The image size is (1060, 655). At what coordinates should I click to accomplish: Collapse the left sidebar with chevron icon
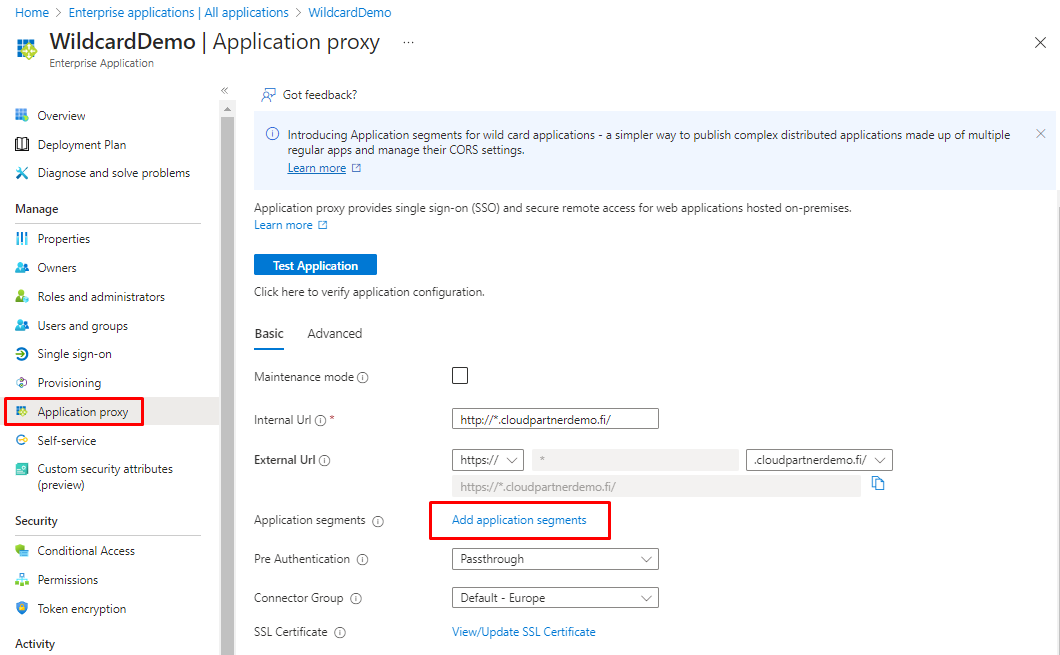[225, 90]
